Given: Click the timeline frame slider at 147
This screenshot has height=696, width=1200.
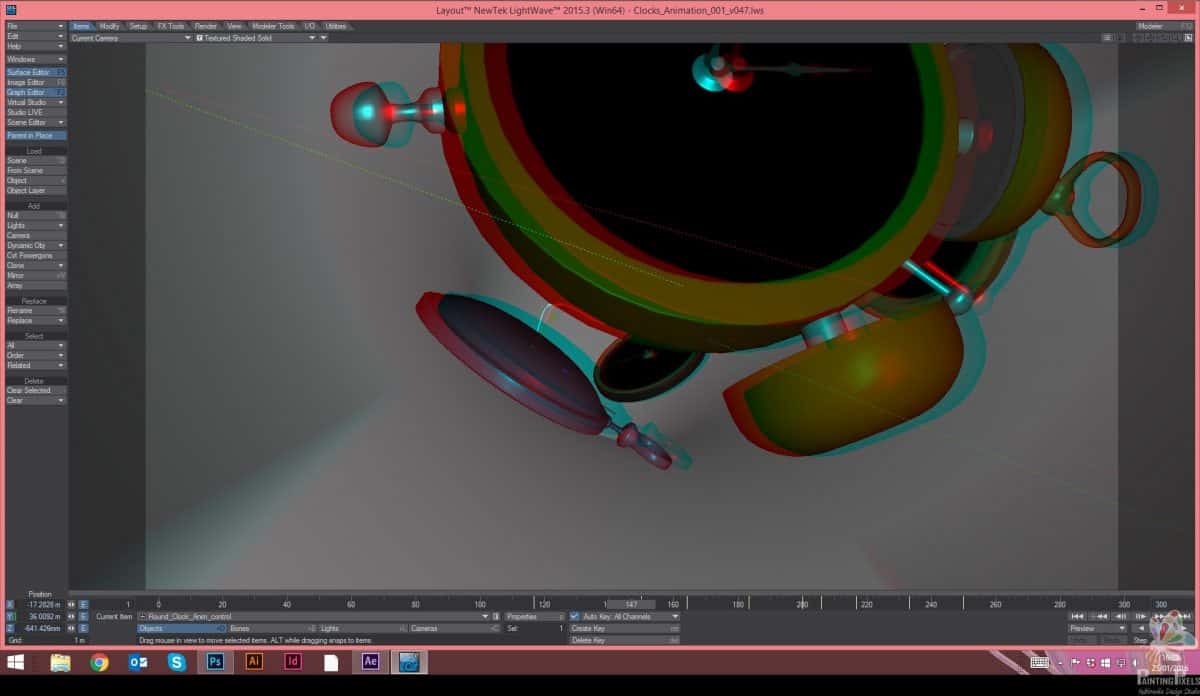Looking at the screenshot, I should tap(631, 604).
